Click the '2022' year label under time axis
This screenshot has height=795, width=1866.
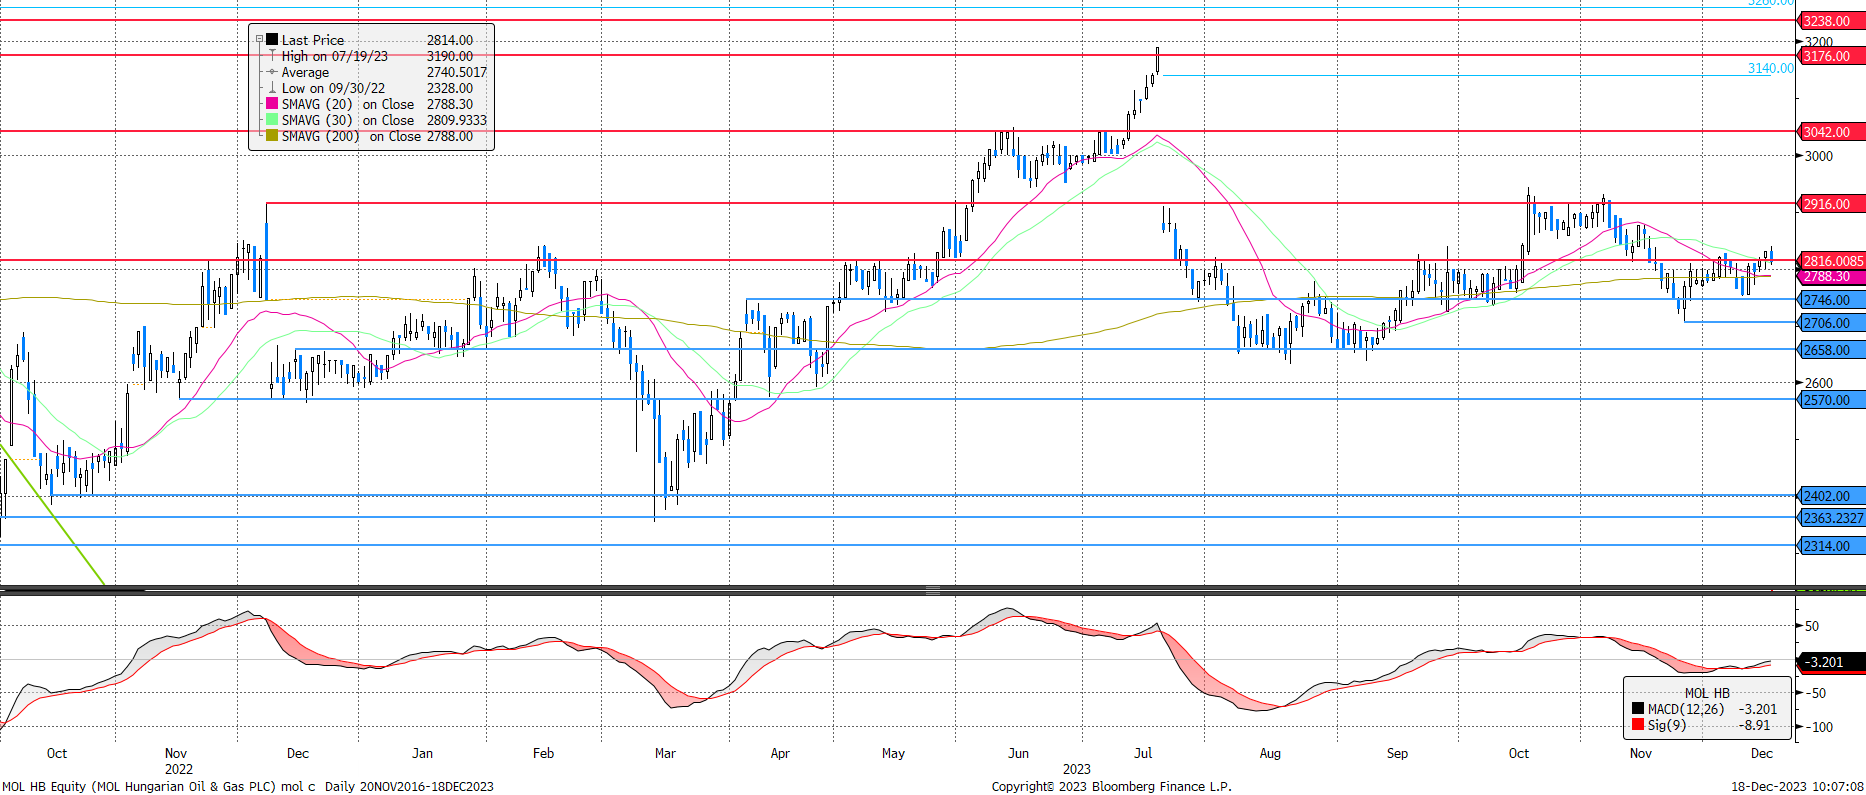(x=179, y=769)
